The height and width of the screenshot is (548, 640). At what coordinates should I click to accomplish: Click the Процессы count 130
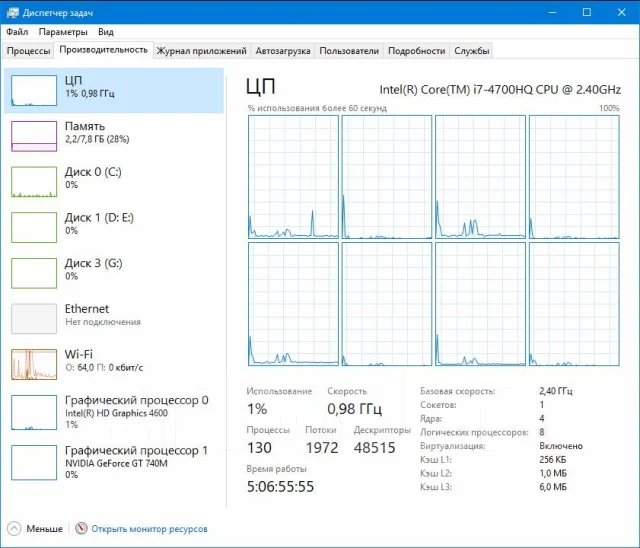[x=259, y=448]
